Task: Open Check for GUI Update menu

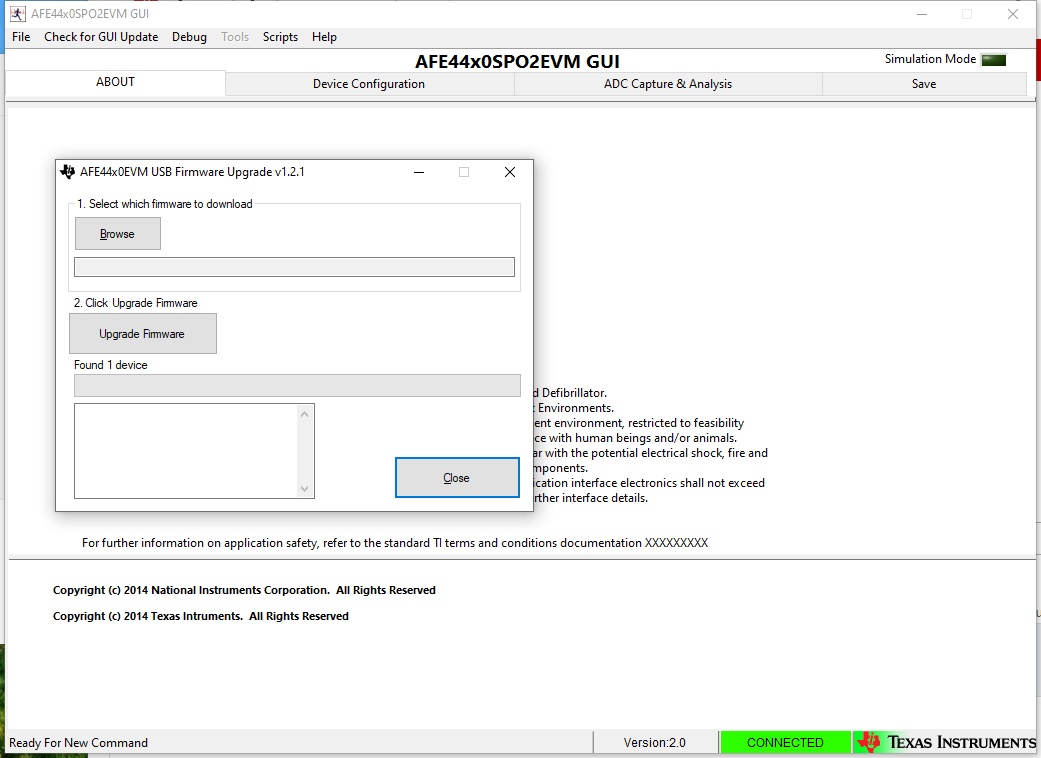Action: click(x=101, y=37)
